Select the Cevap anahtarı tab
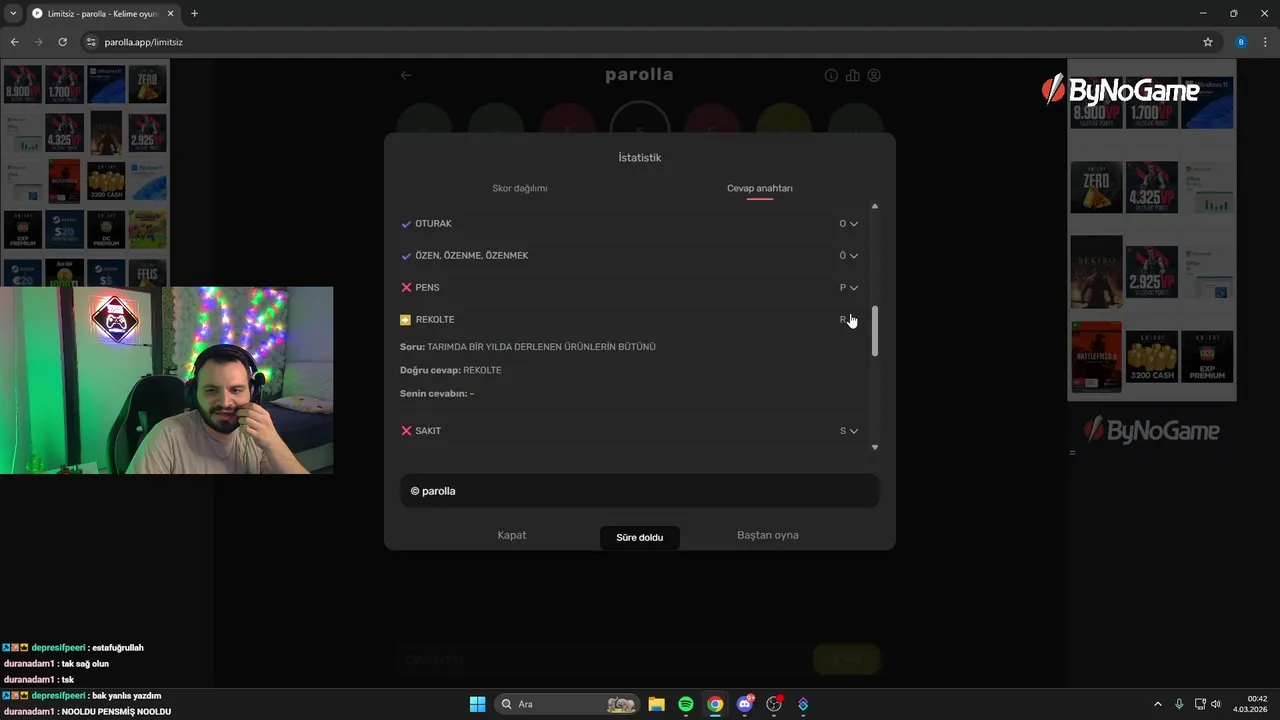 pyautogui.click(x=760, y=188)
